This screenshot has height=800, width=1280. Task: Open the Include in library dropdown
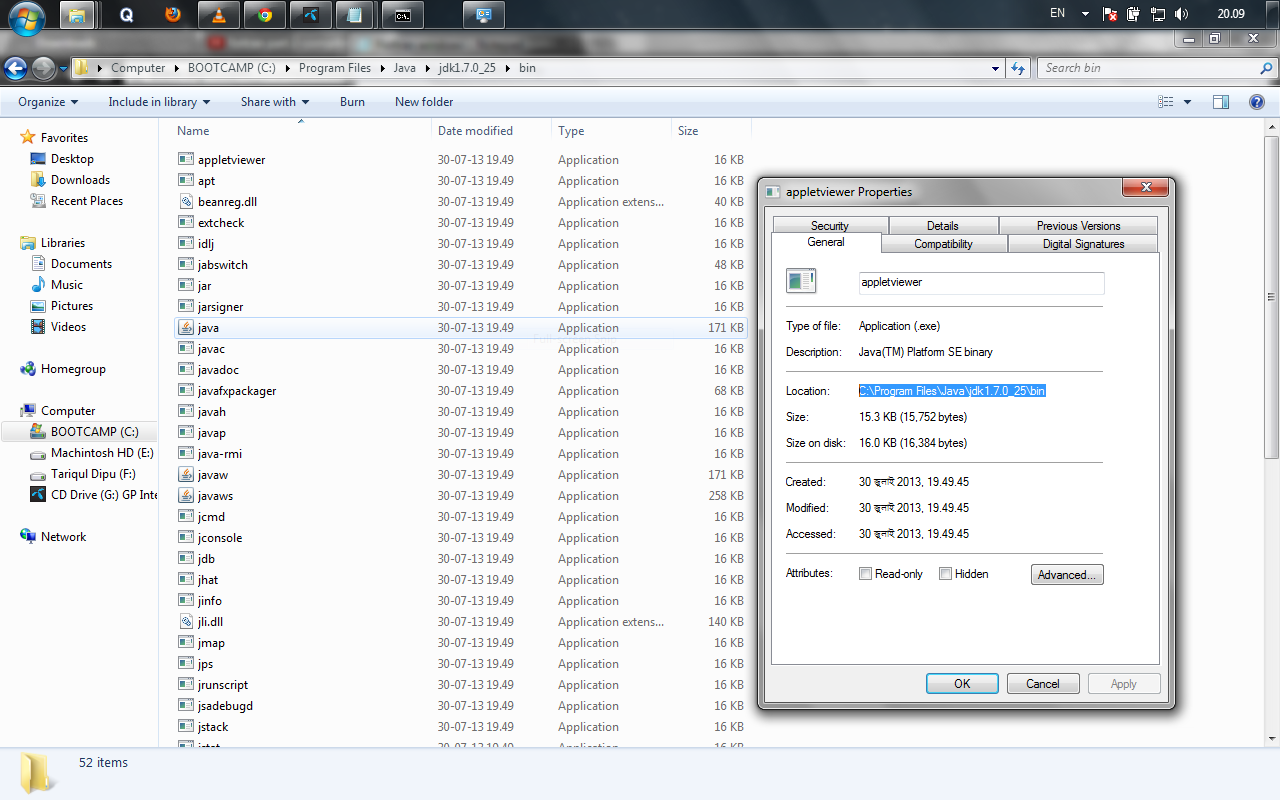tap(159, 102)
